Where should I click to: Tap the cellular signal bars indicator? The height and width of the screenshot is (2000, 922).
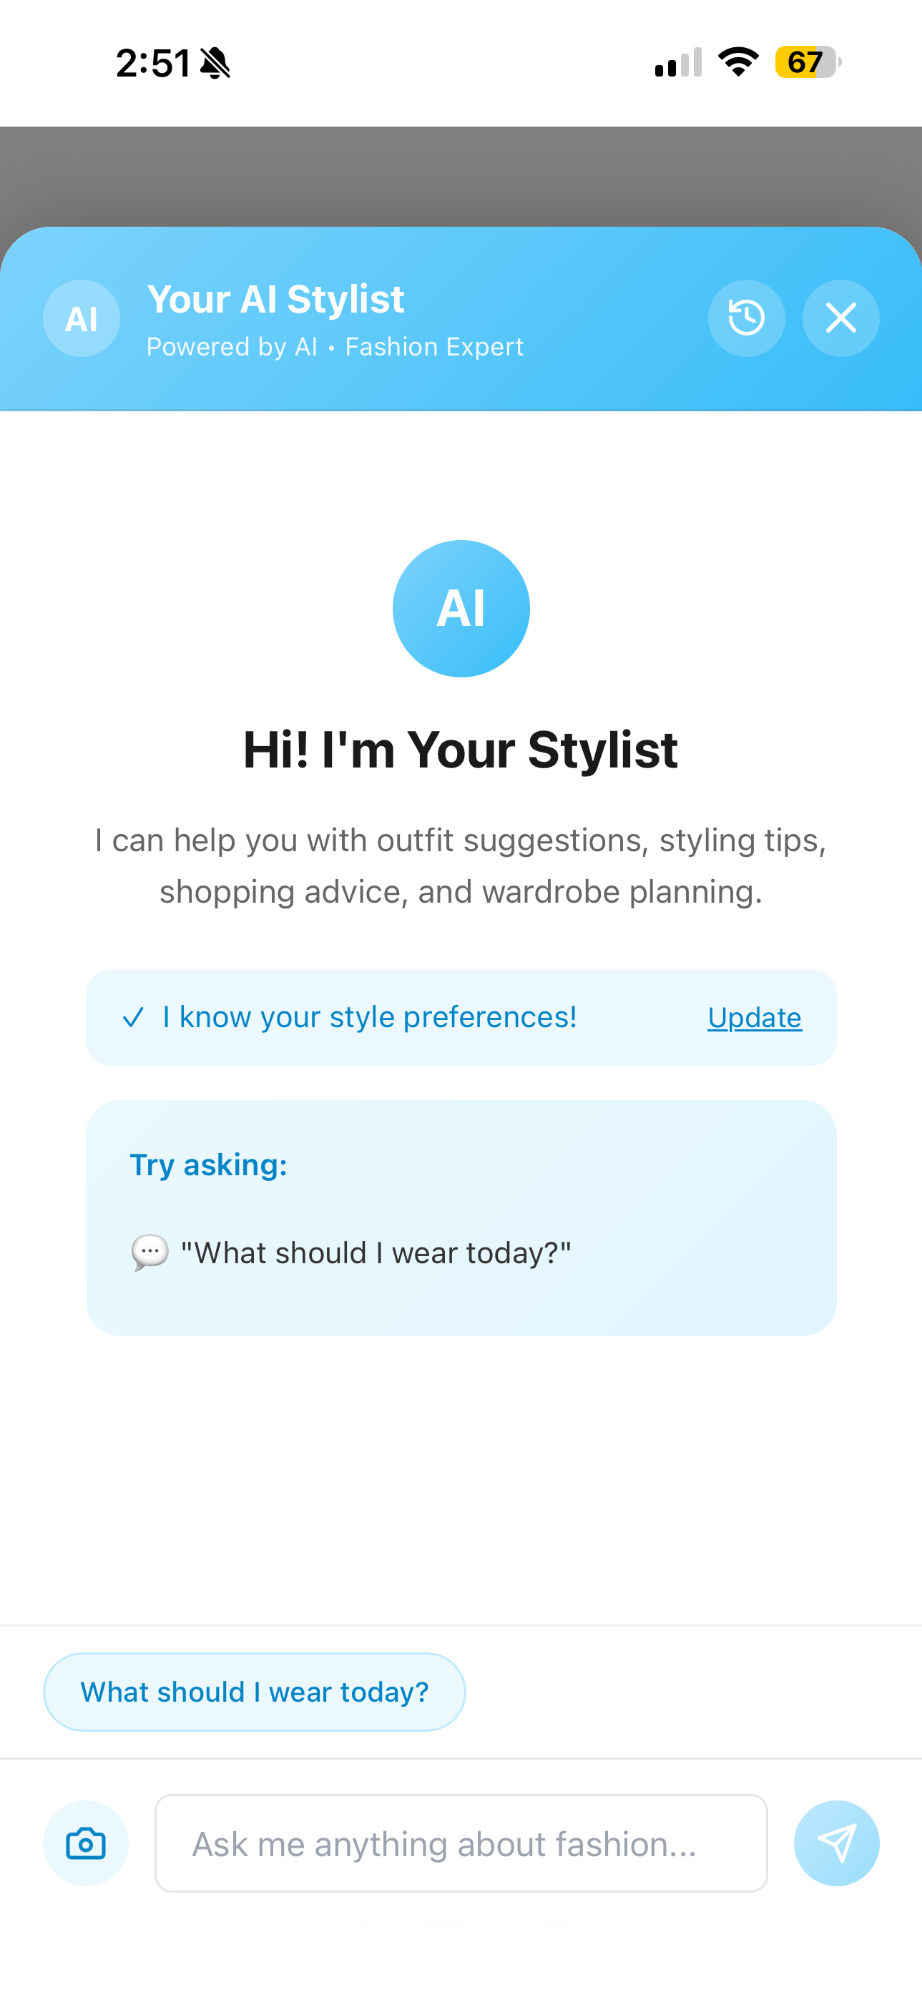coord(674,62)
